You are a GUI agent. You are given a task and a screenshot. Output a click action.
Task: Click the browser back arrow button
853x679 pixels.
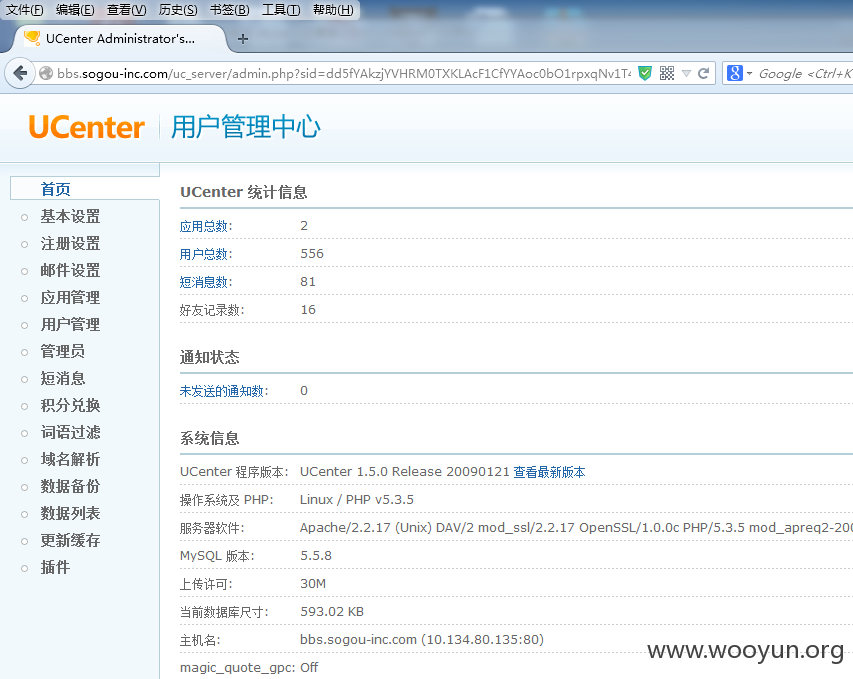20,73
